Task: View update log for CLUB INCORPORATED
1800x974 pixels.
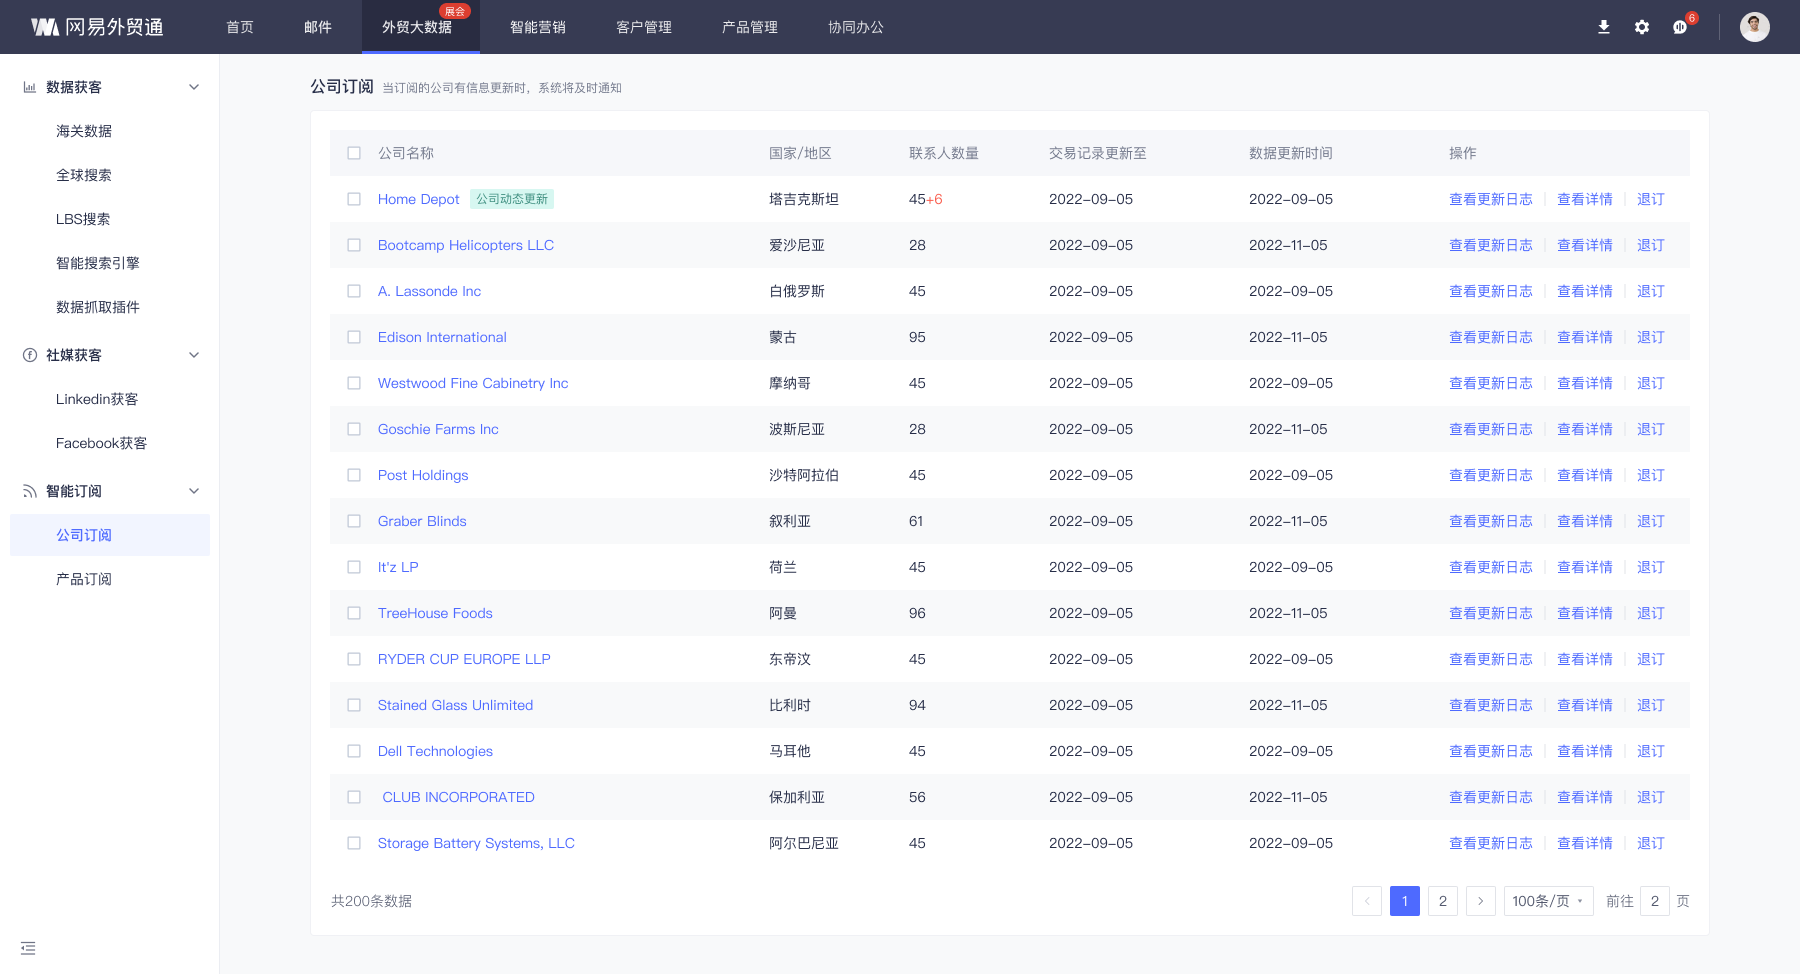Action: [x=1491, y=797]
